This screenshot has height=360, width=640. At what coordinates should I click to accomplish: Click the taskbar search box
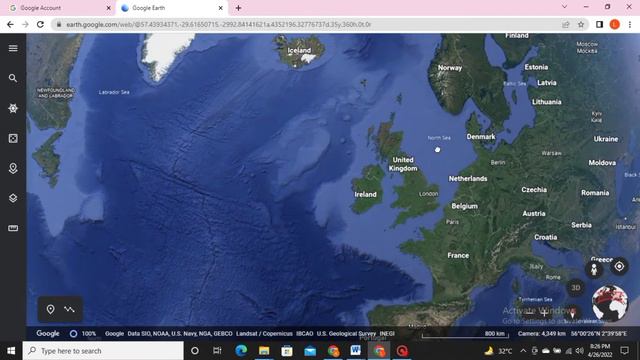103,351
